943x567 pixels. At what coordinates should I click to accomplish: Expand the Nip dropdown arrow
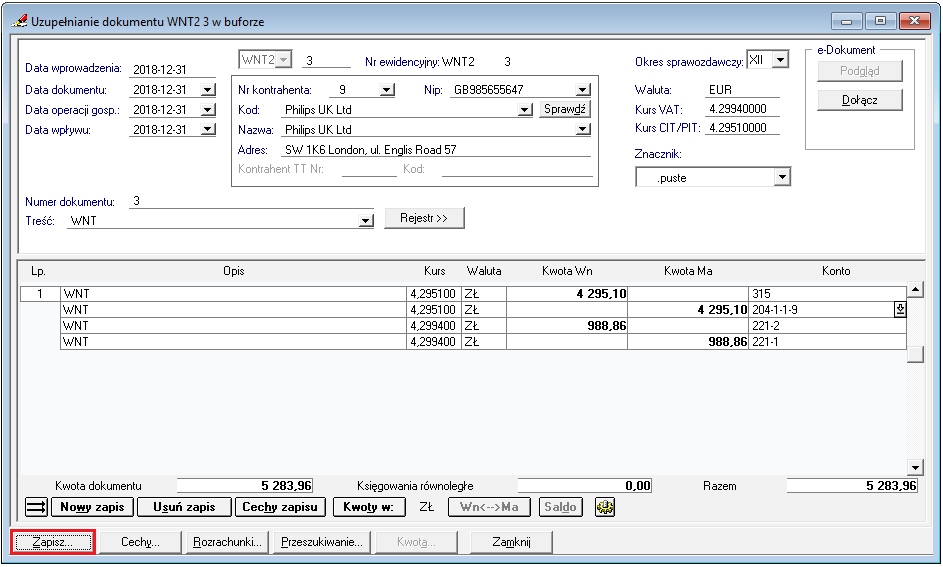tap(583, 90)
